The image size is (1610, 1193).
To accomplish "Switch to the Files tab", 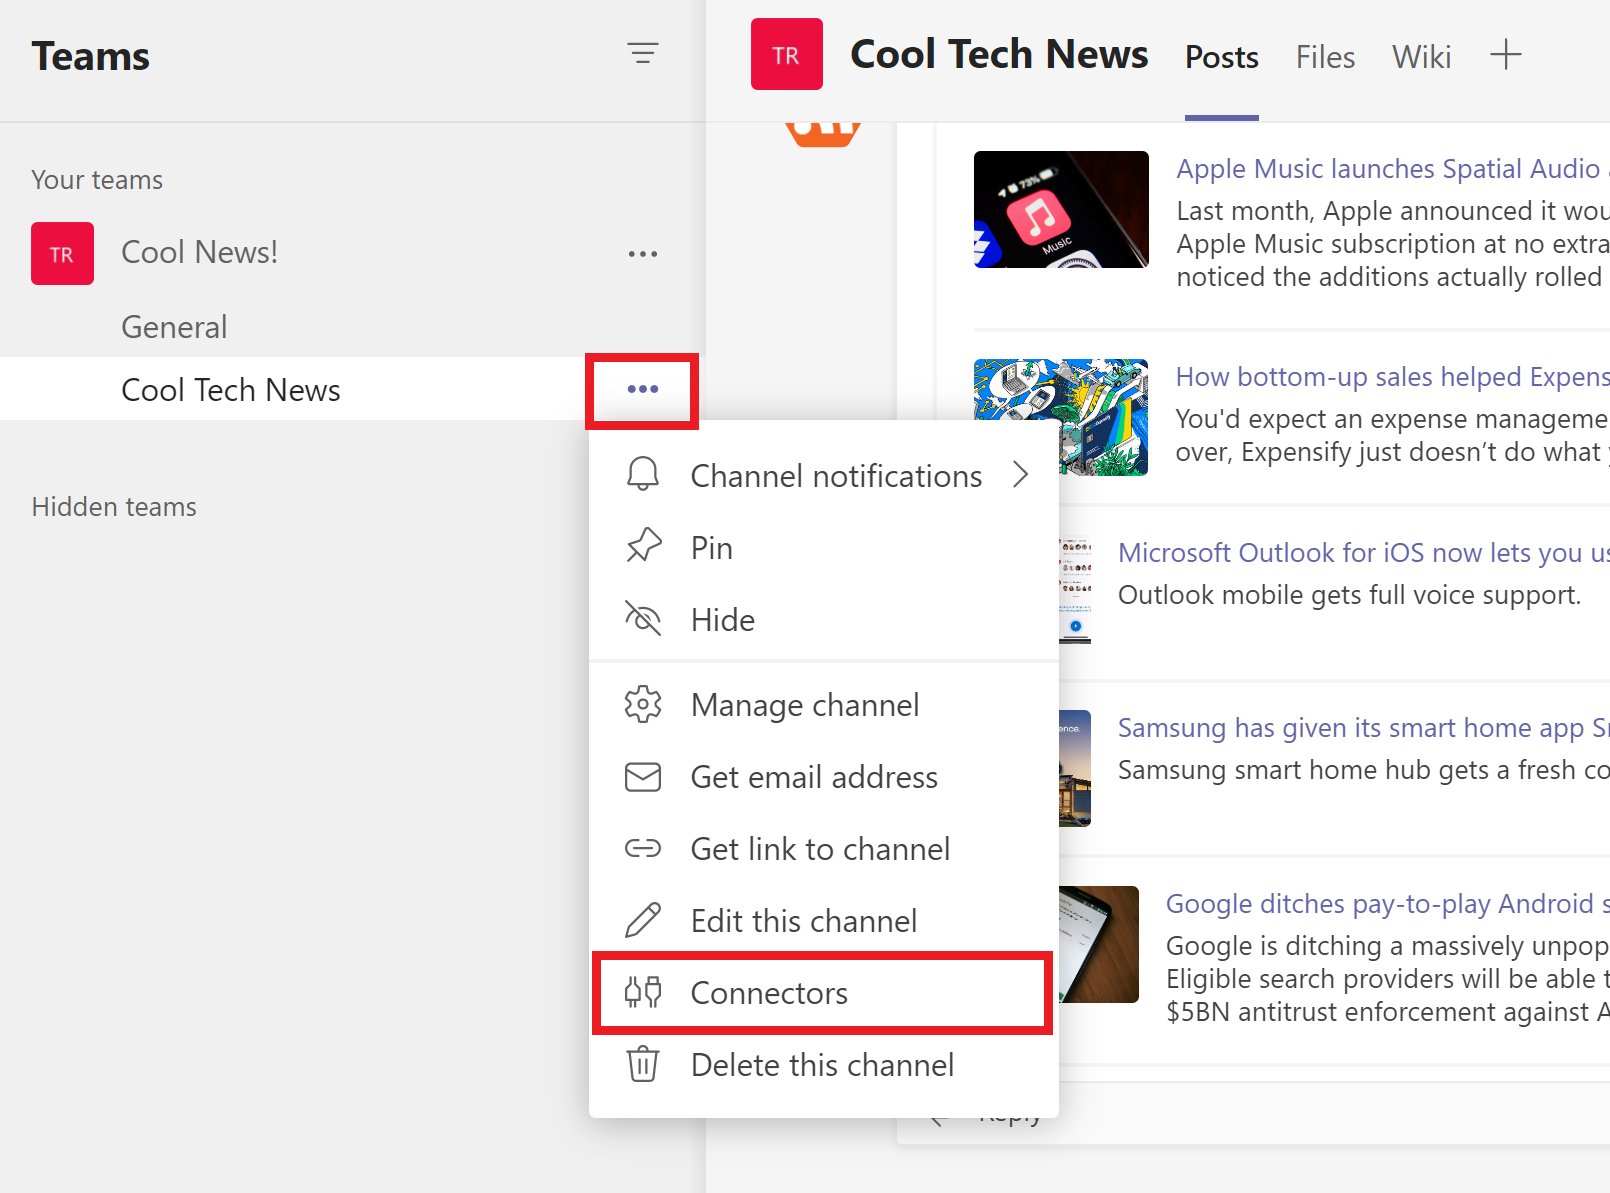I will point(1324,57).
